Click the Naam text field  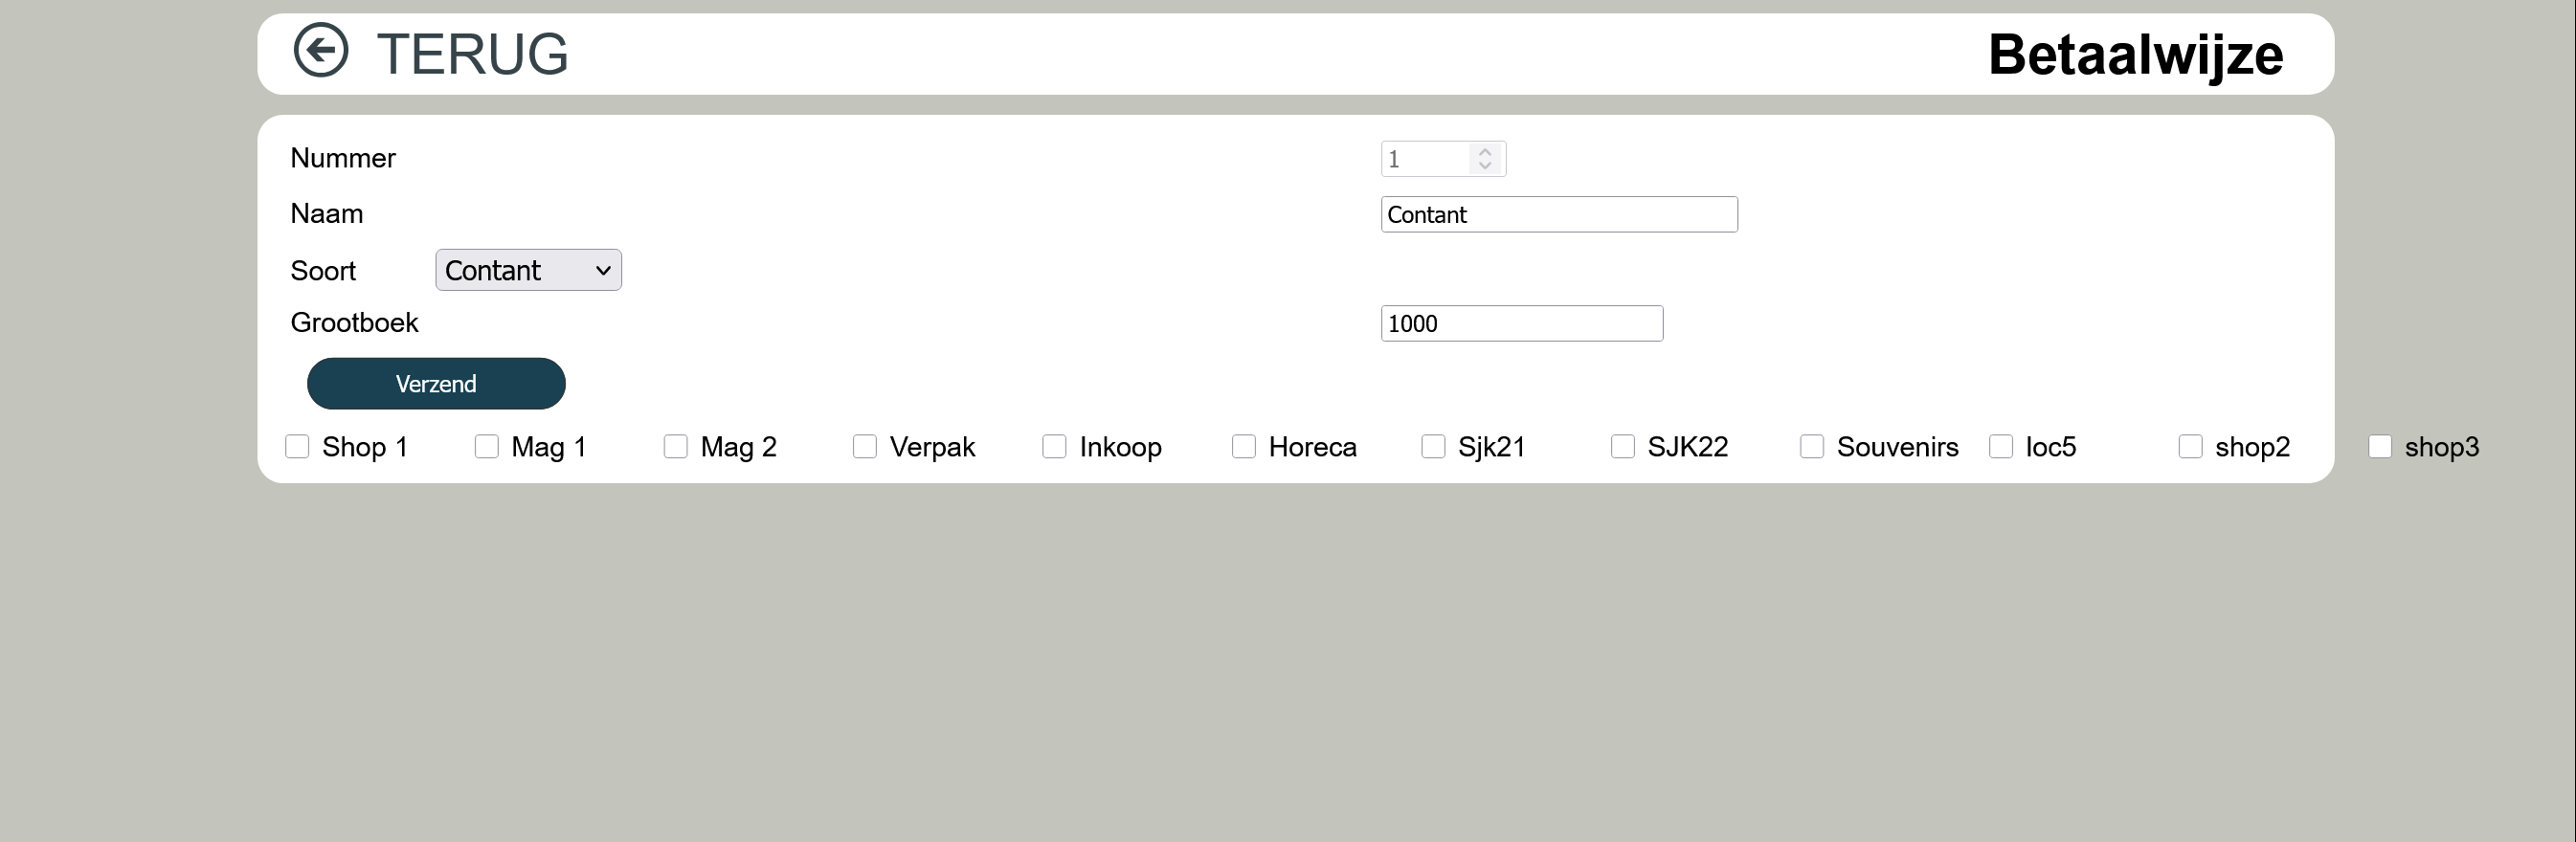point(1559,215)
